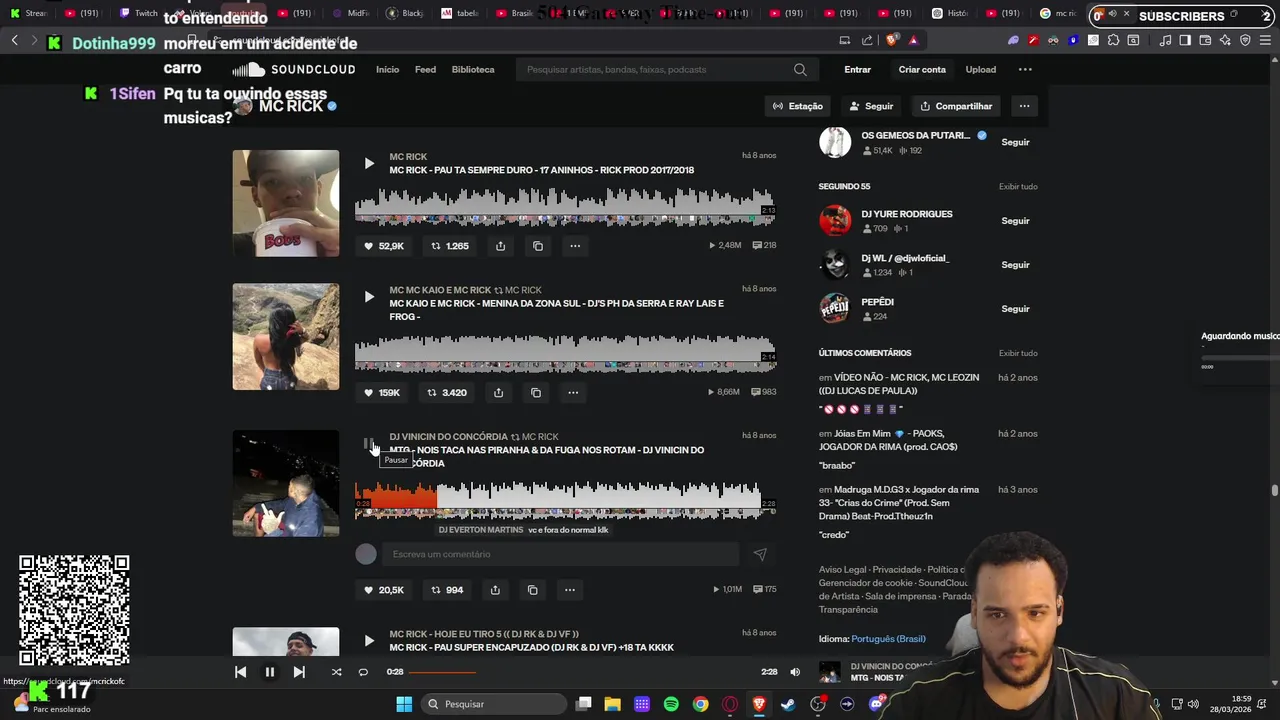Seek in PAU TA SEMPRE DURO waveform
The width and height of the screenshot is (1280, 720).
565,205
